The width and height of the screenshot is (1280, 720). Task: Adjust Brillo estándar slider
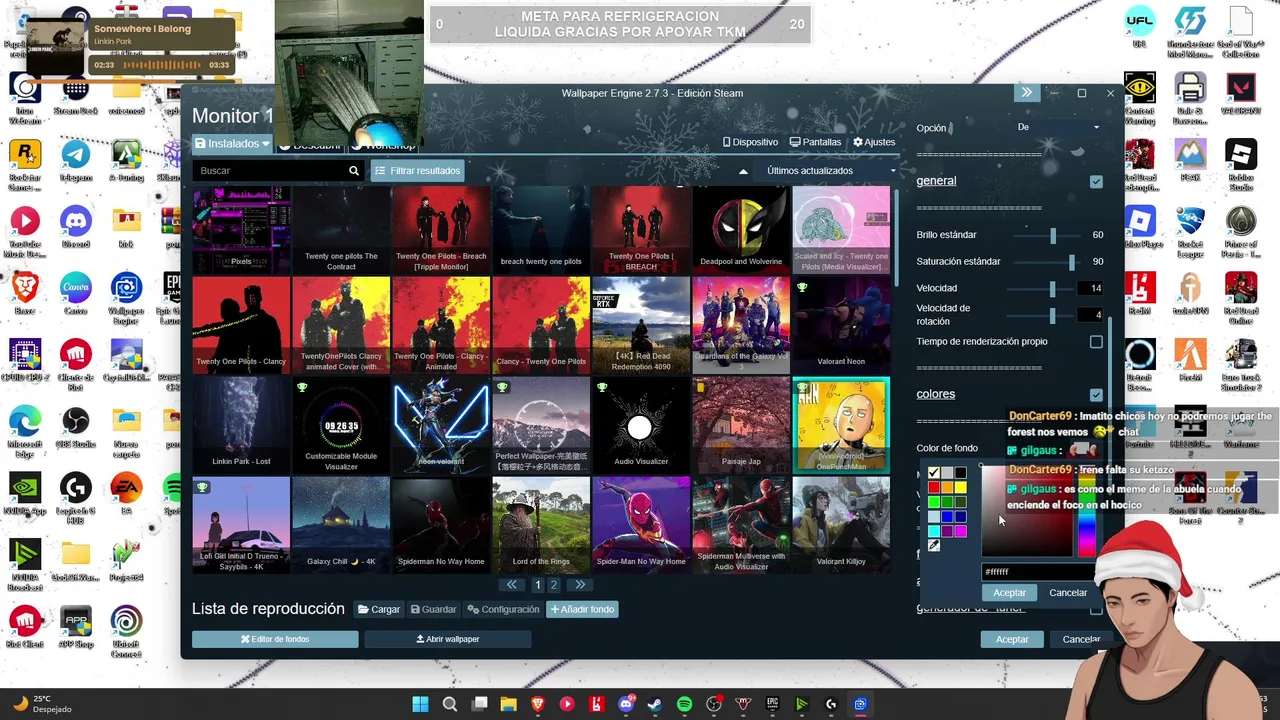(1045, 235)
